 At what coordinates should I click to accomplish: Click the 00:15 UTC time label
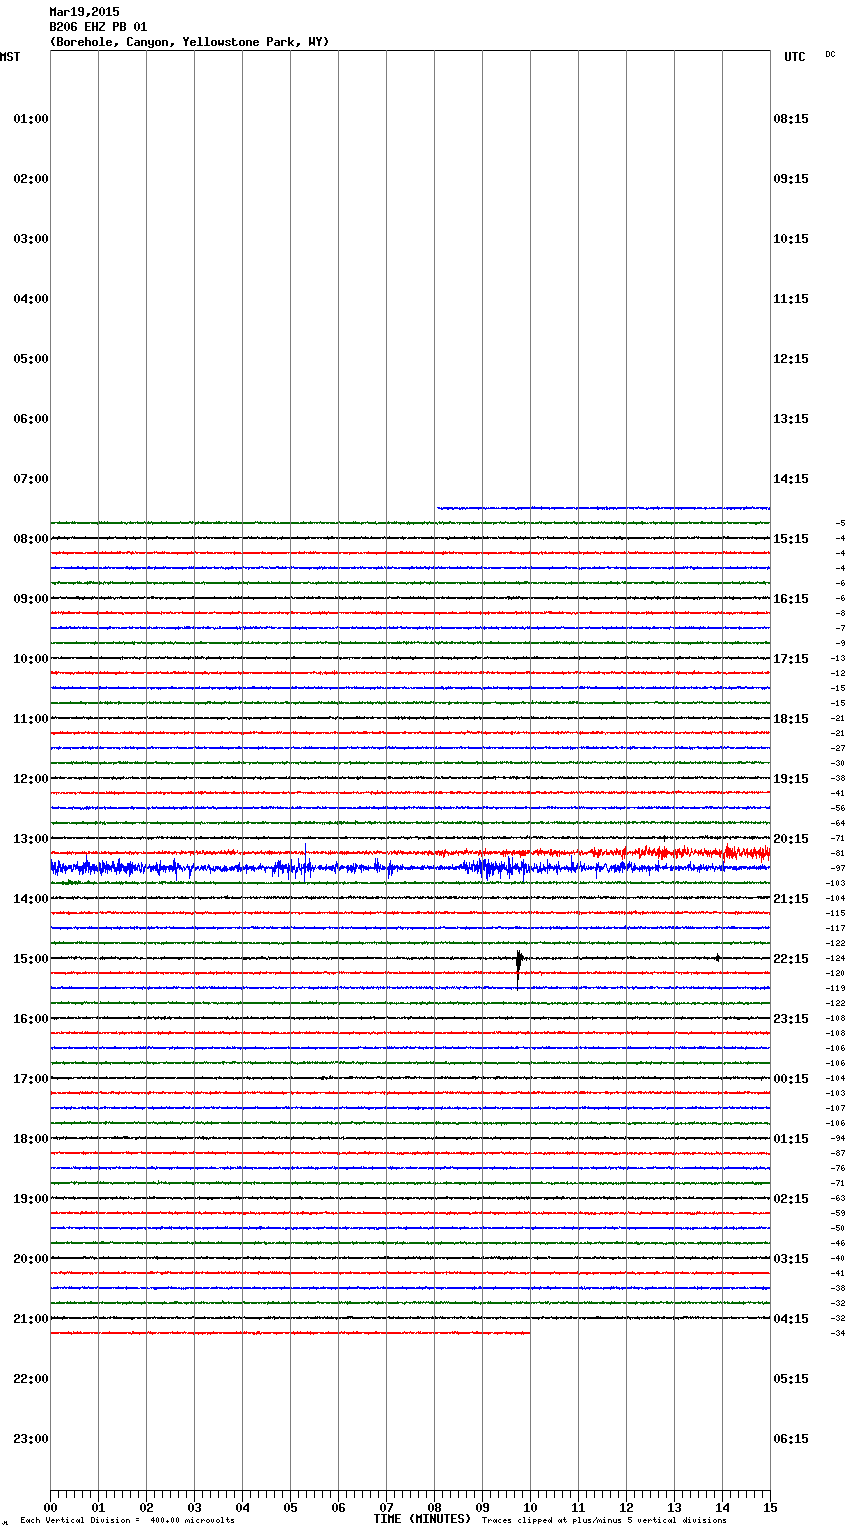pos(791,1079)
